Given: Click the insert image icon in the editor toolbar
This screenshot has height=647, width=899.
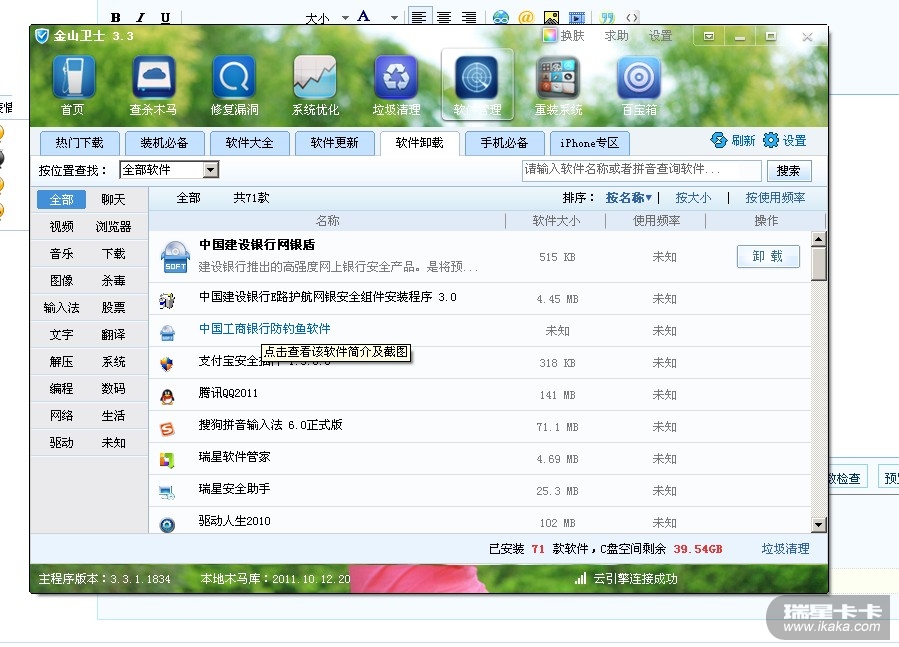Looking at the screenshot, I should coord(551,17).
